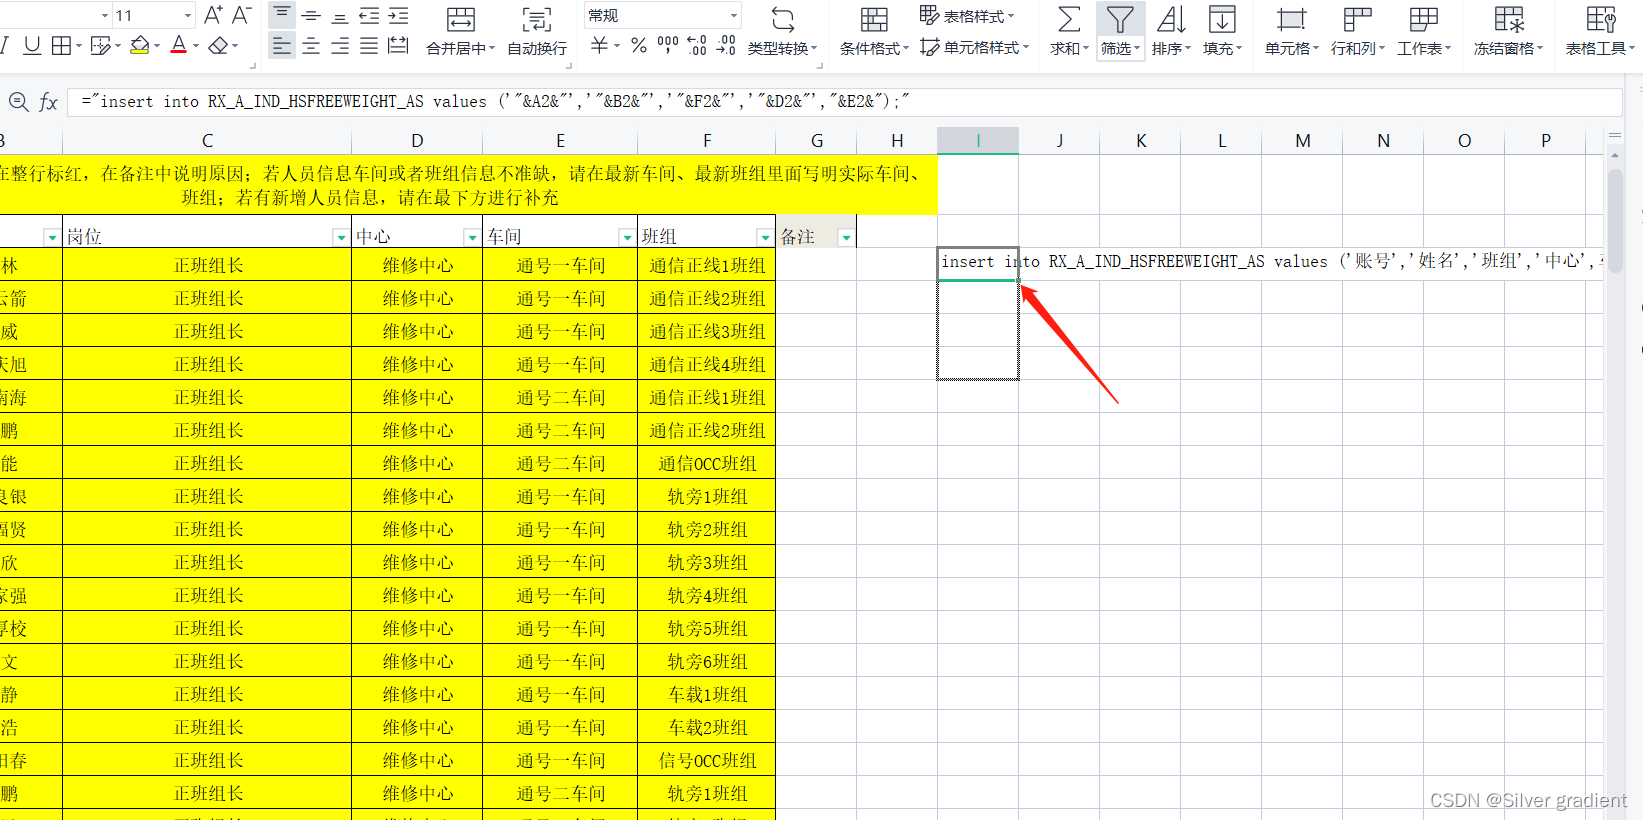Select the cell containing 信号OCC班组
1643x820 pixels.
click(707, 760)
